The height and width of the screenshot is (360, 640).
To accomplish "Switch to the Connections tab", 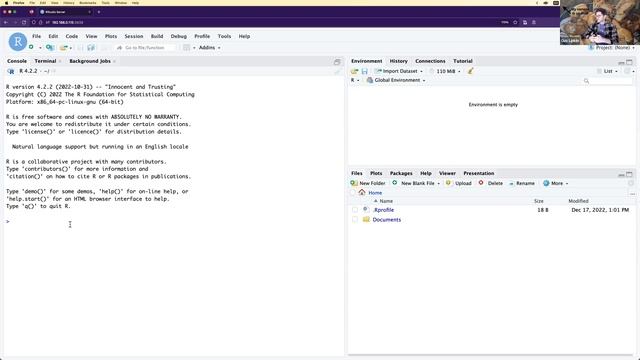I will pyautogui.click(x=430, y=61).
